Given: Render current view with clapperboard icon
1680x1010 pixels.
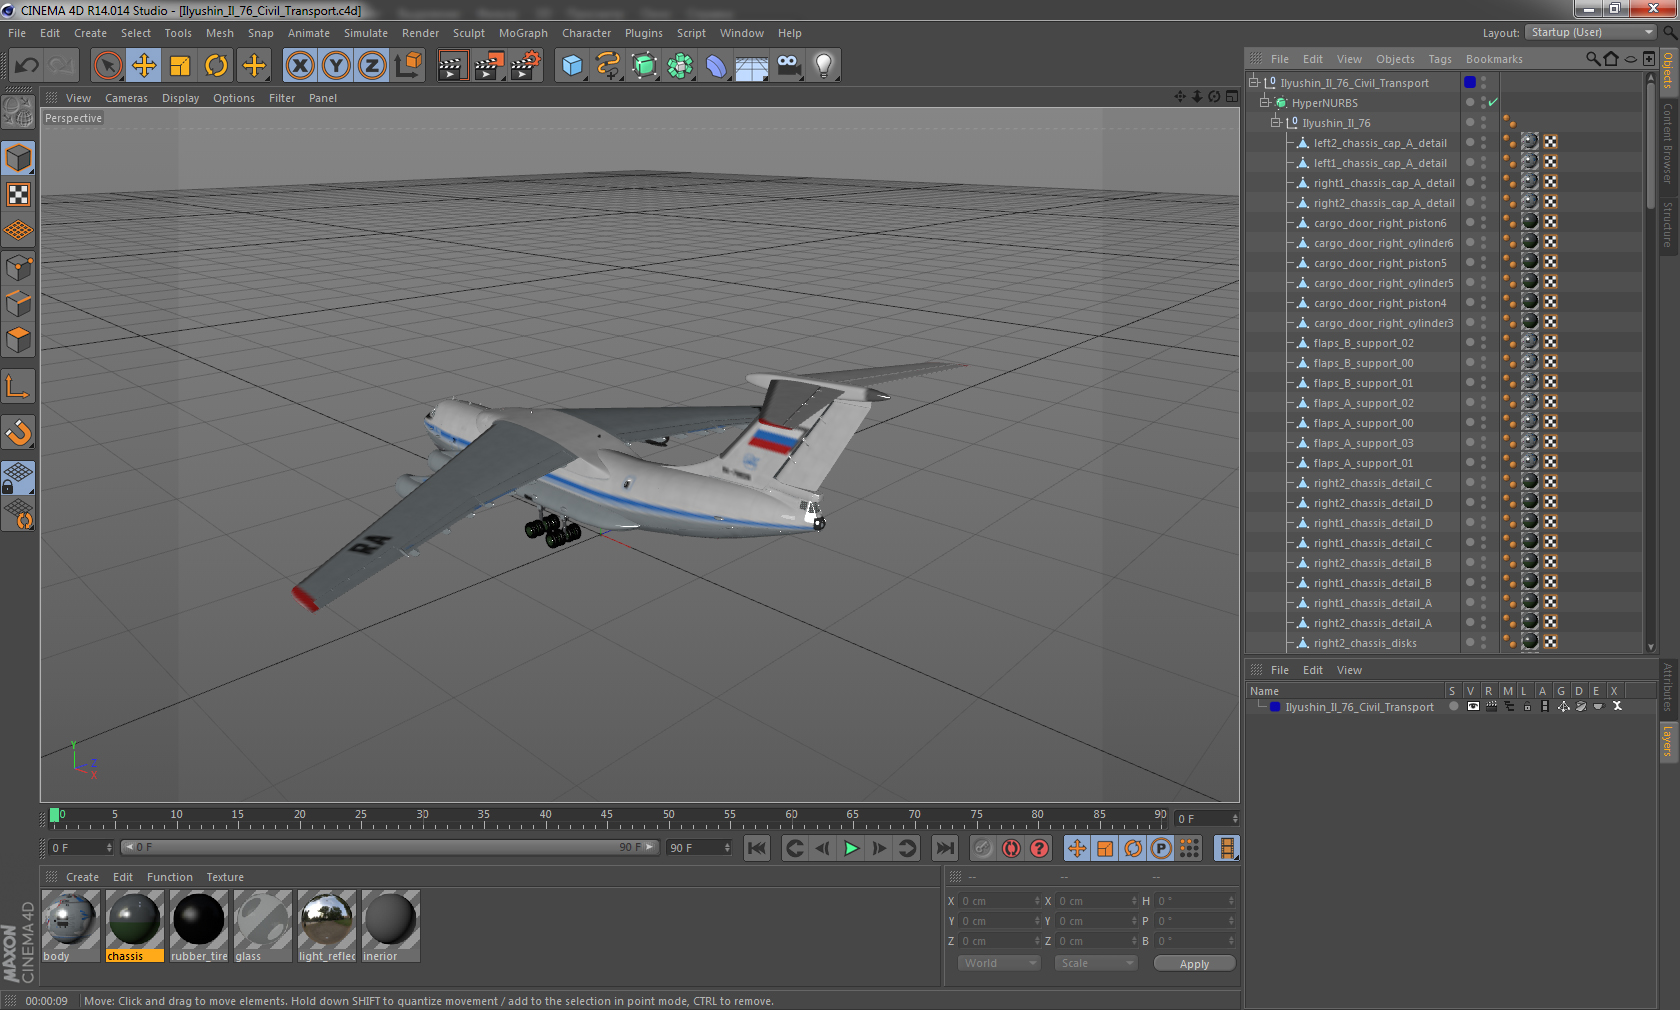Looking at the screenshot, I should pyautogui.click(x=452, y=66).
